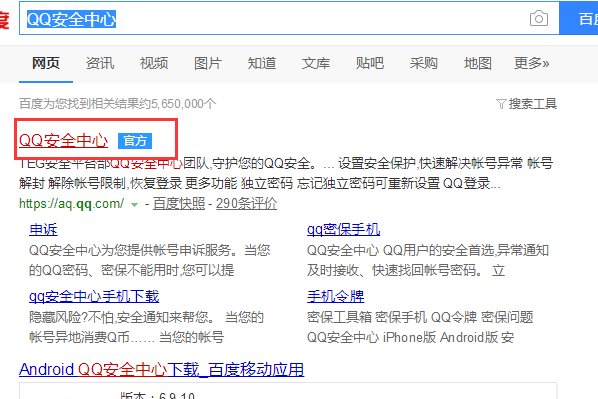Open the 手机令牌 sublink
This screenshot has height=399, width=598.
[x=336, y=296]
